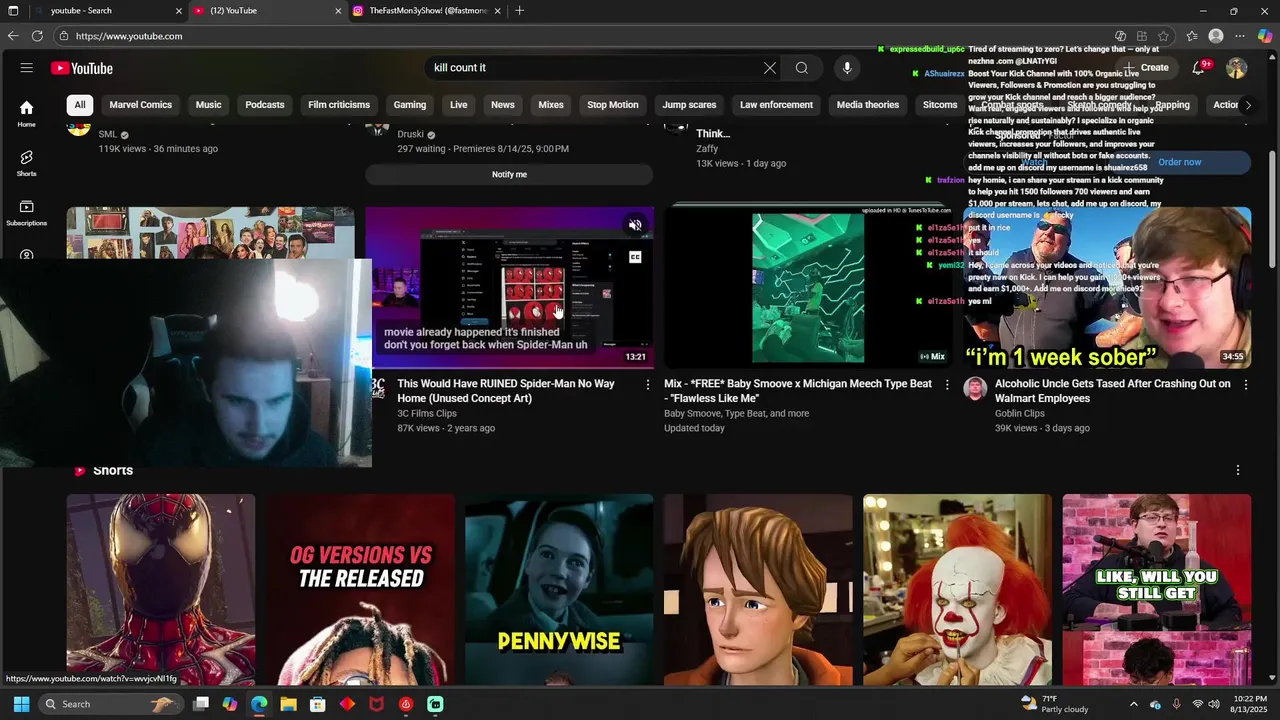
Task: Open the YouTube account avatar menu
Action: point(1237,68)
